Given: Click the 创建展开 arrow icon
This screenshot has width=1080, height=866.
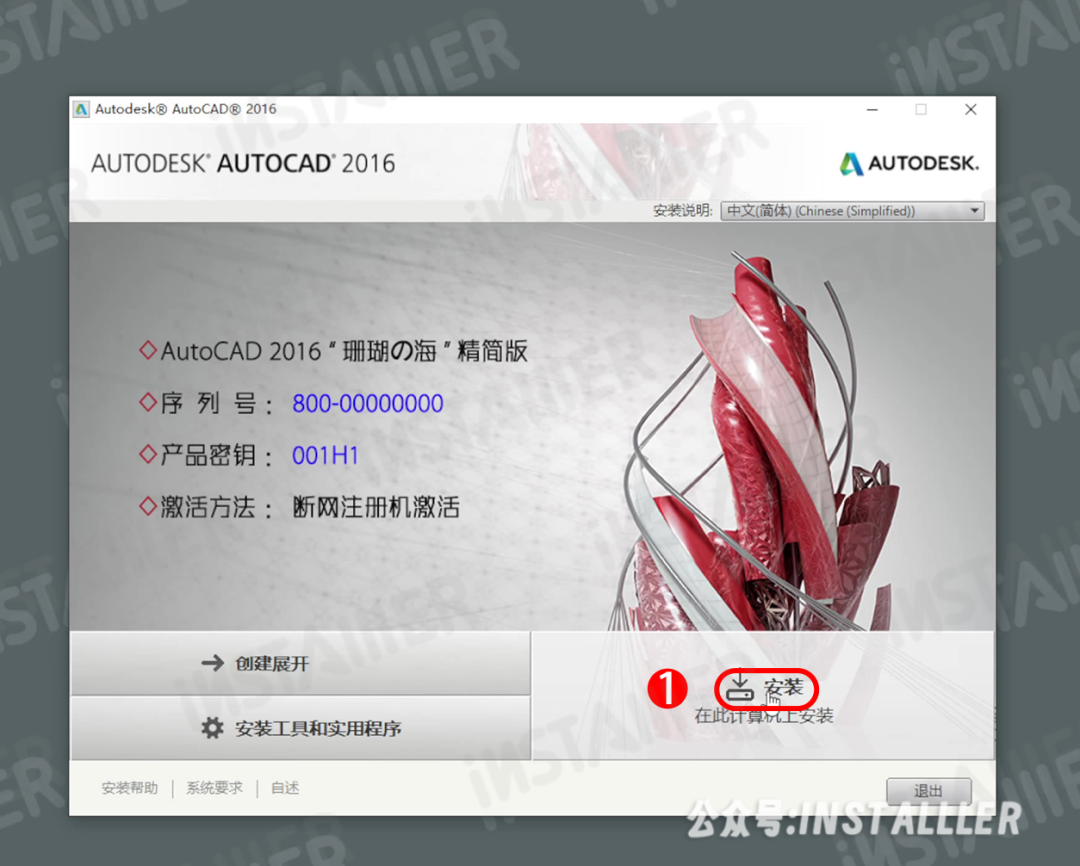Looking at the screenshot, I should pyautogui.click(x=213, y=663).
